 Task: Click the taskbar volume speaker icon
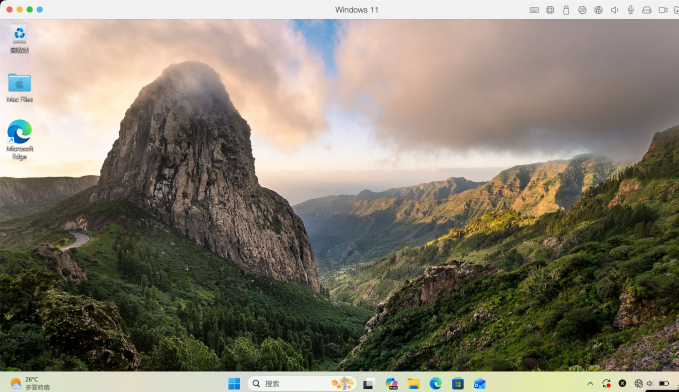pyautogui.click(x=650, y=383)
